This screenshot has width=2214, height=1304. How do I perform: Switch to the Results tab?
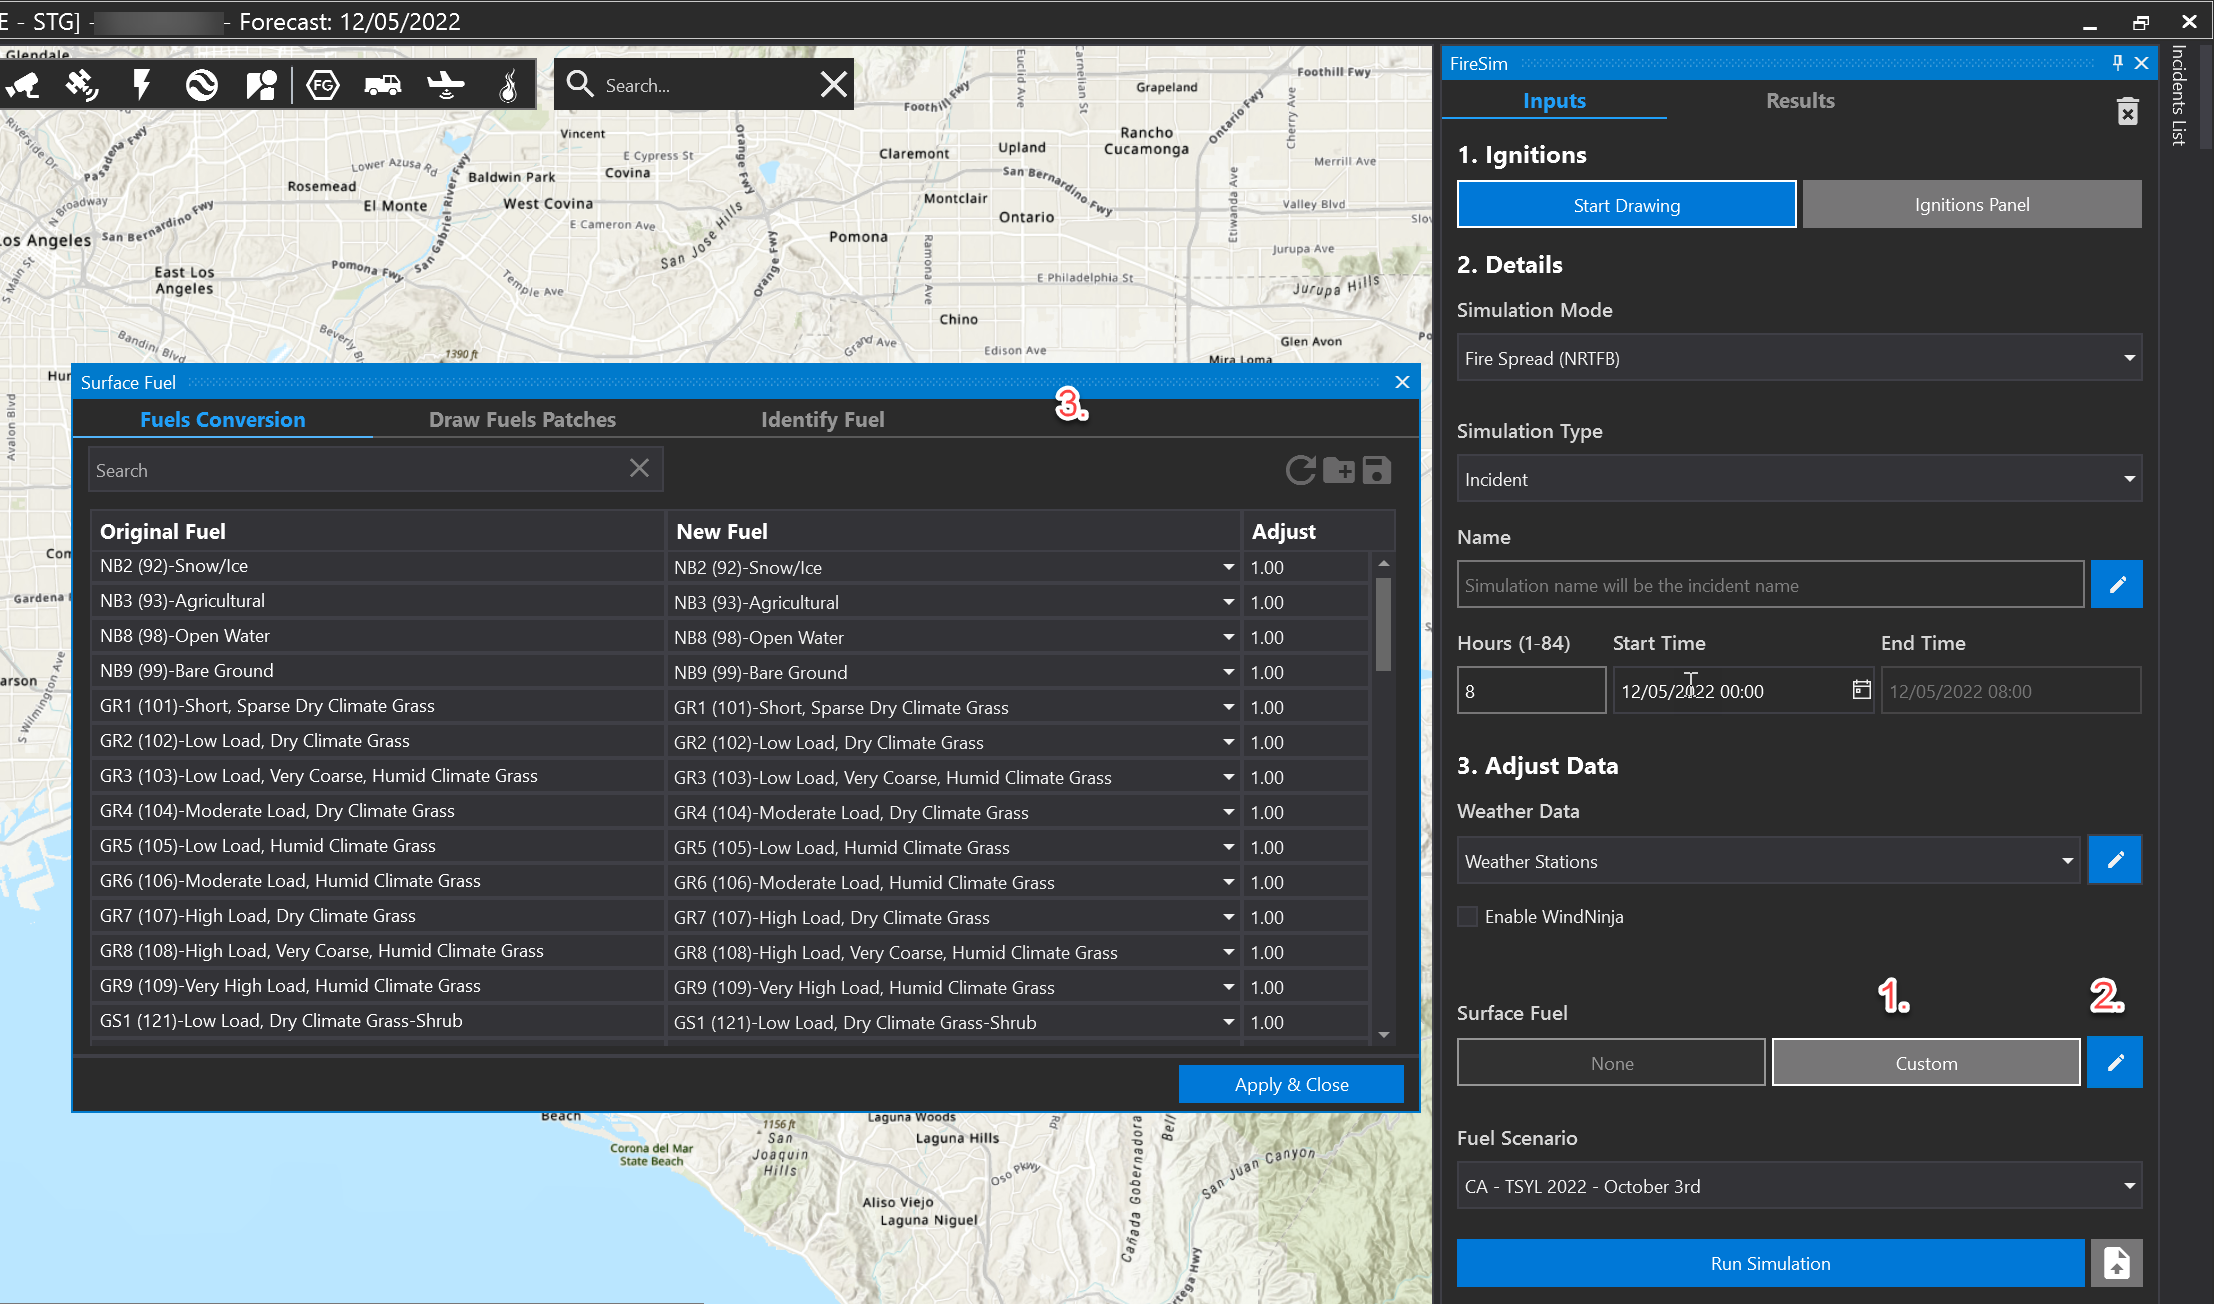click(1799, 101)
